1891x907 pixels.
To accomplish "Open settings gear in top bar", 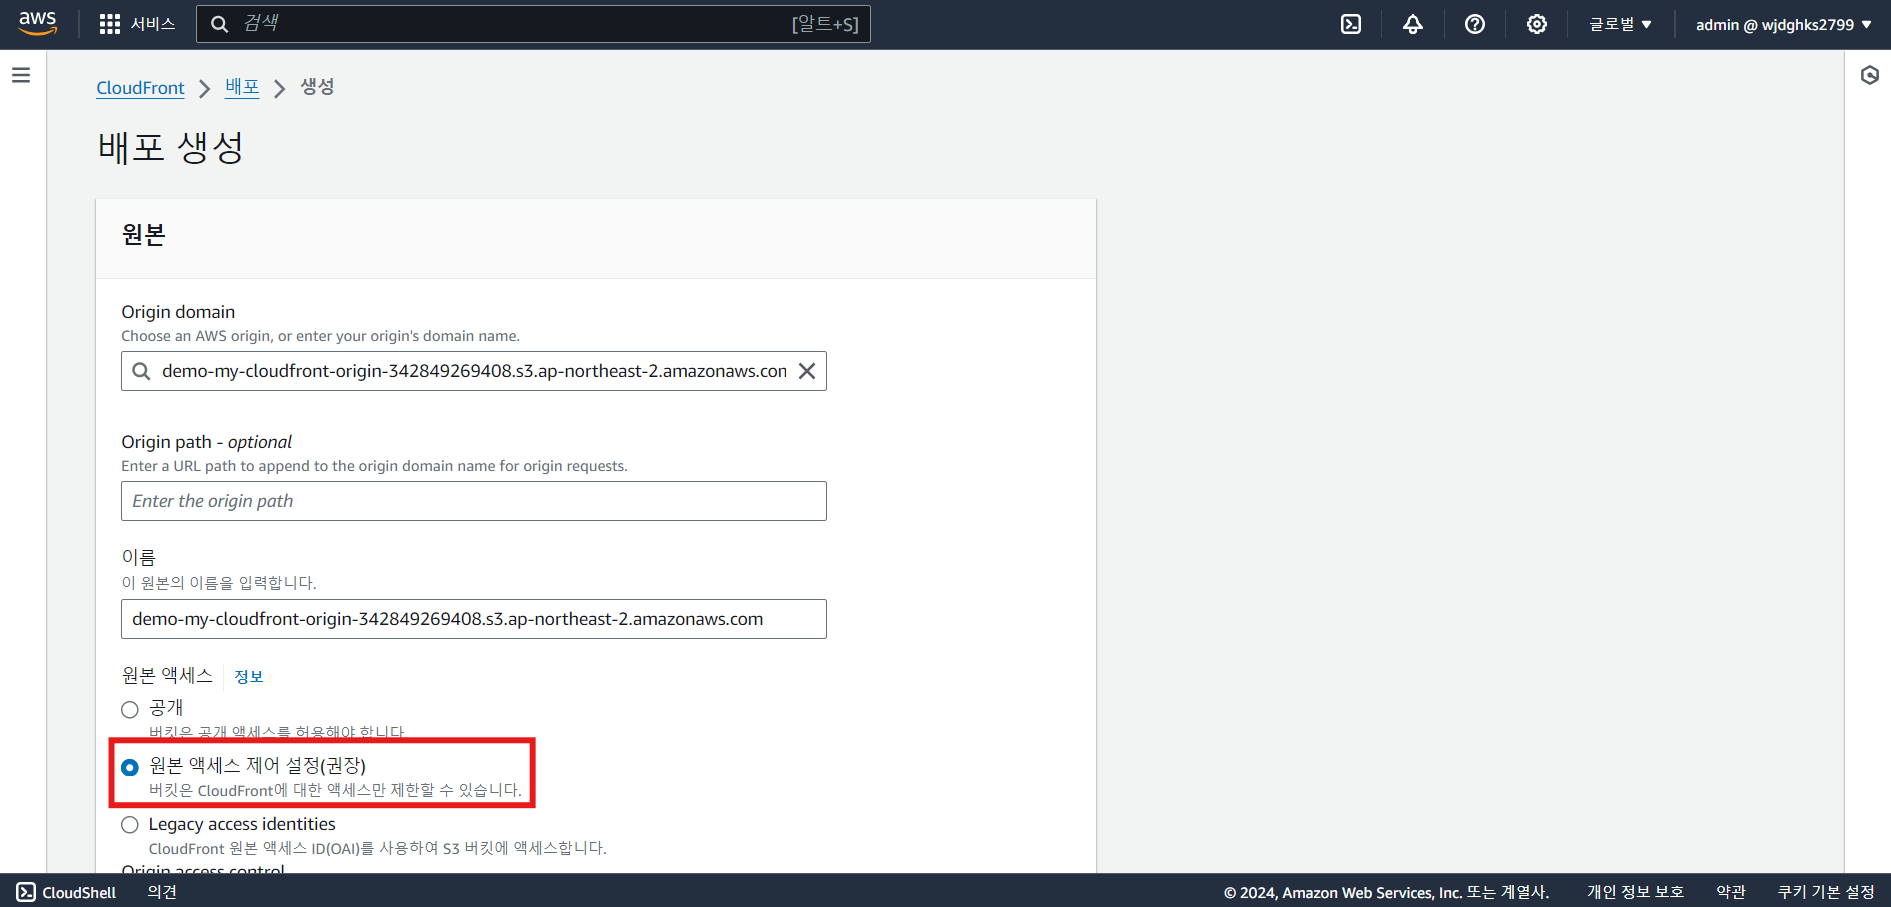I will 1537,24.
